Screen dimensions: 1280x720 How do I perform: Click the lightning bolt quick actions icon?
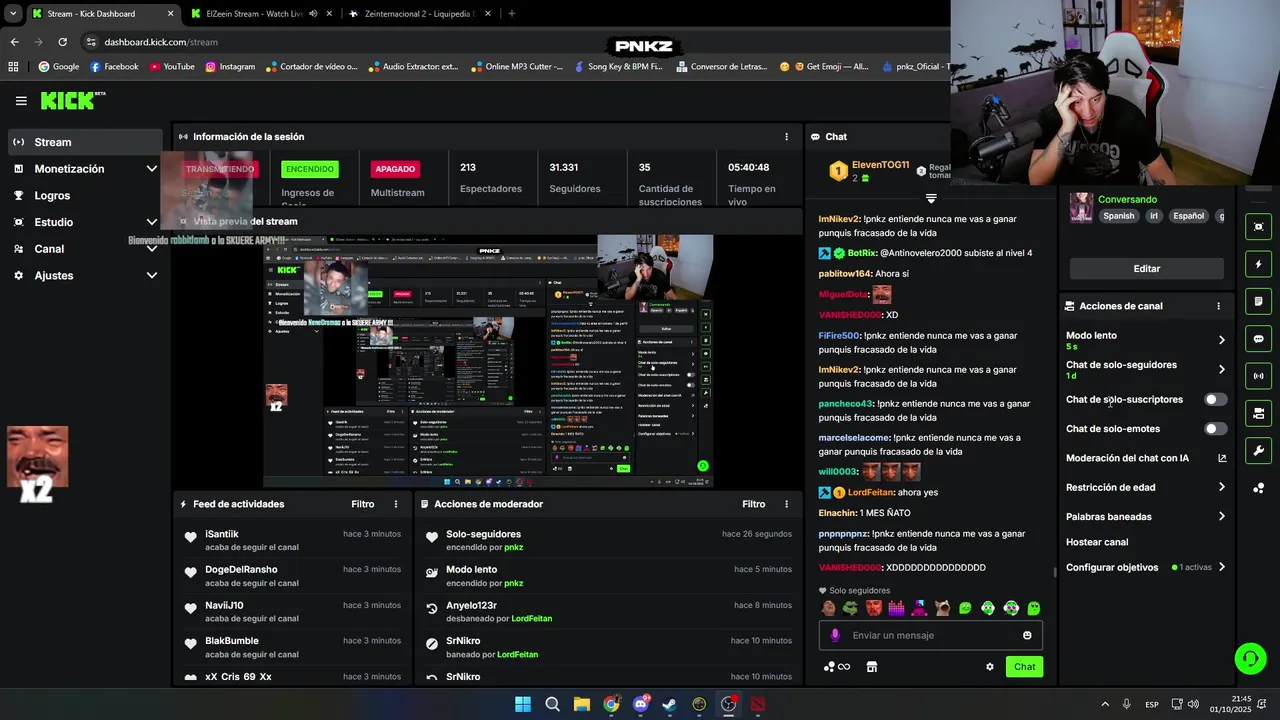[x=1258, y=264]
